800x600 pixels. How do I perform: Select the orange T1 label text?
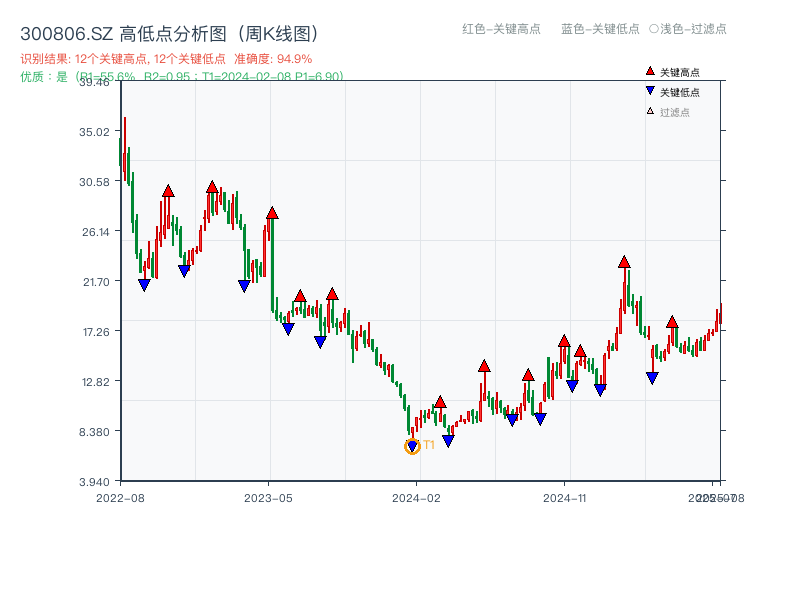(x=429, y=445)
